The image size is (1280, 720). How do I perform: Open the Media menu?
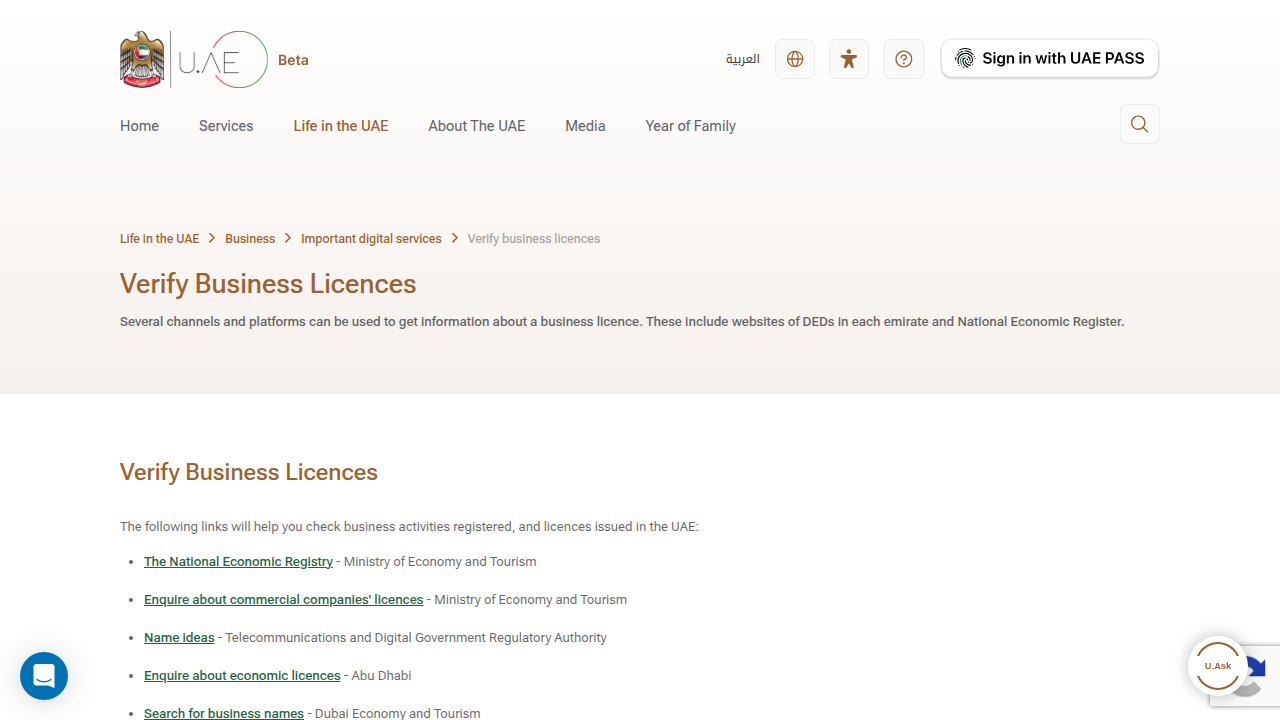tap(585, 126)
